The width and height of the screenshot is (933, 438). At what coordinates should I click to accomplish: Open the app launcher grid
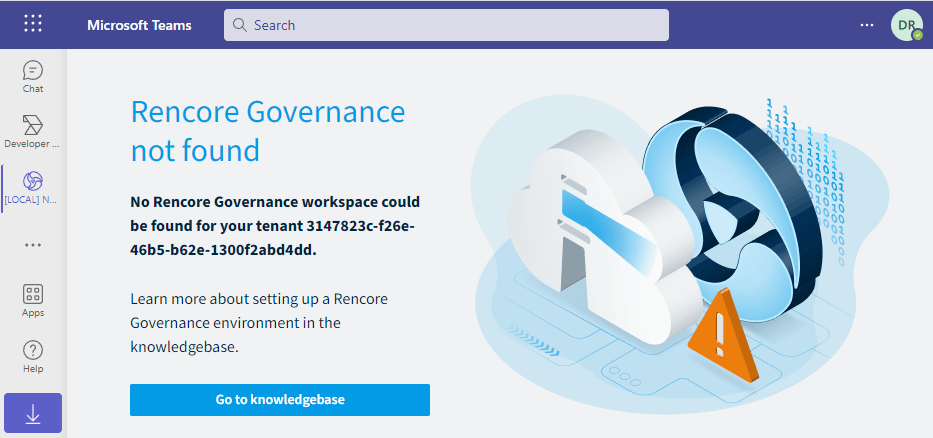tap(33, 24)
